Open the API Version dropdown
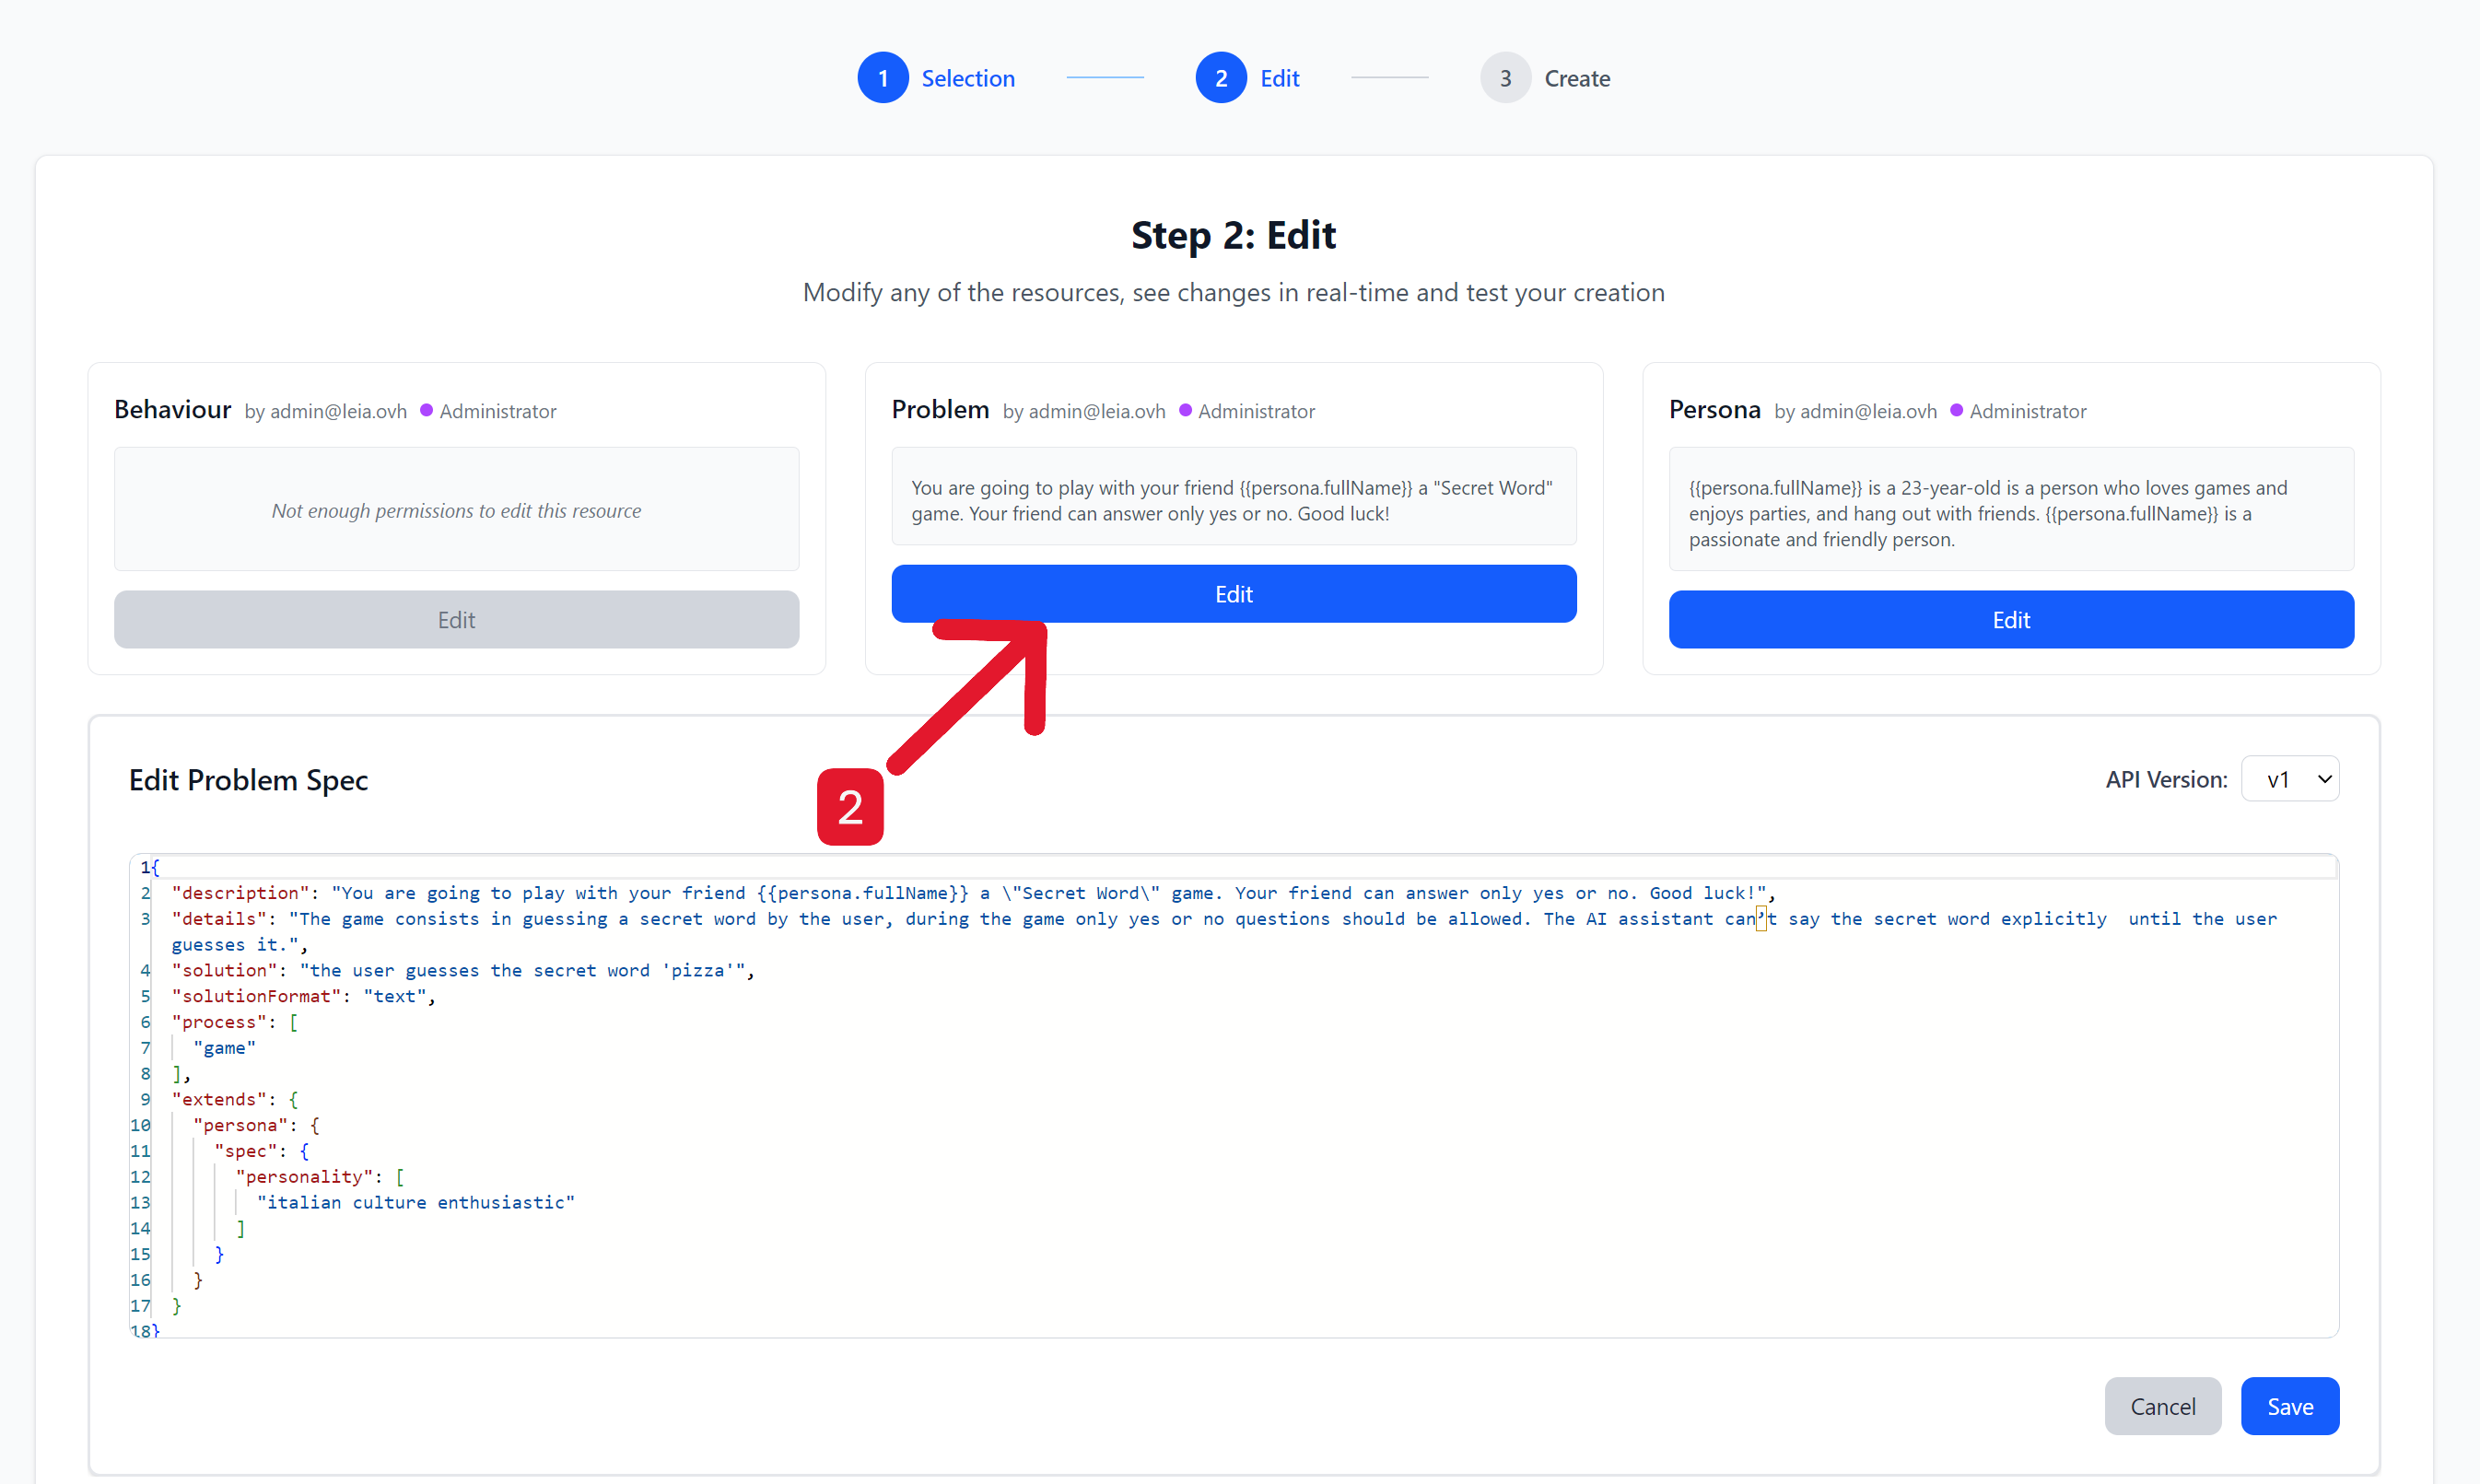This screenshot has height=1484, width=2480. [x=2290, y=778]
